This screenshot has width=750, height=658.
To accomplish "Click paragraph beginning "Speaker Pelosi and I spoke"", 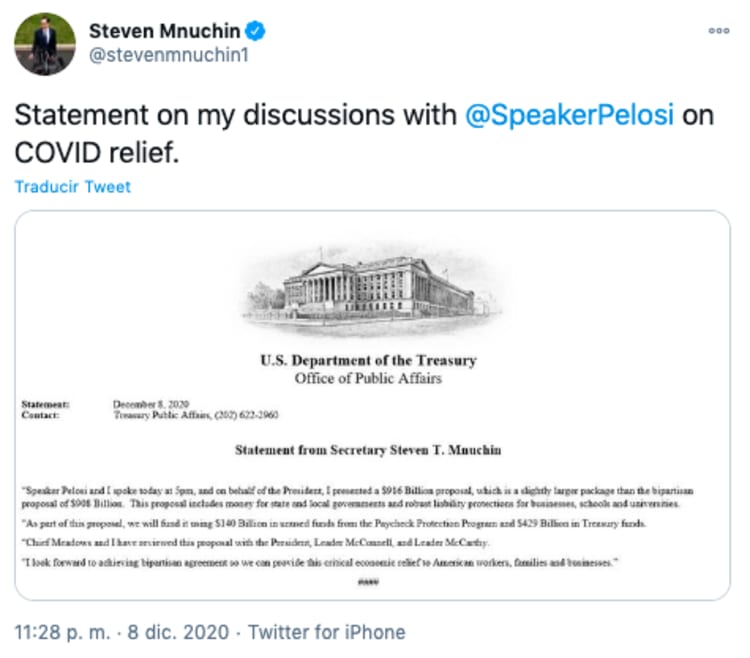I will [x=370, y=497].
